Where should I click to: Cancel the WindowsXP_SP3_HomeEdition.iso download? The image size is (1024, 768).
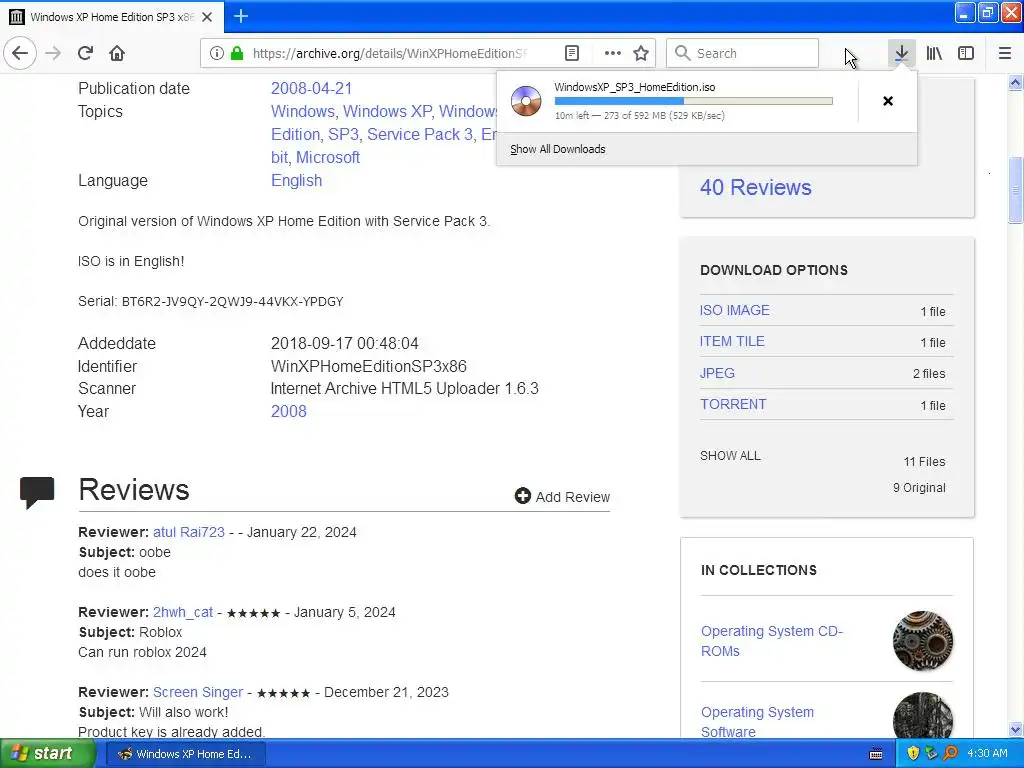point(888,101)
